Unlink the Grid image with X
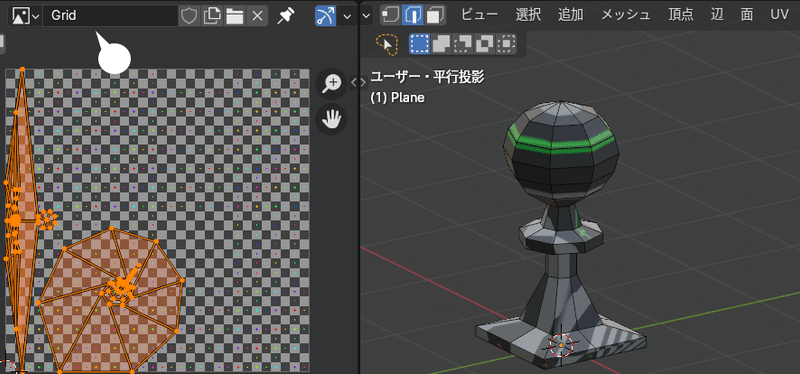This screenshot has width=800, height=374. coord(257,16)
